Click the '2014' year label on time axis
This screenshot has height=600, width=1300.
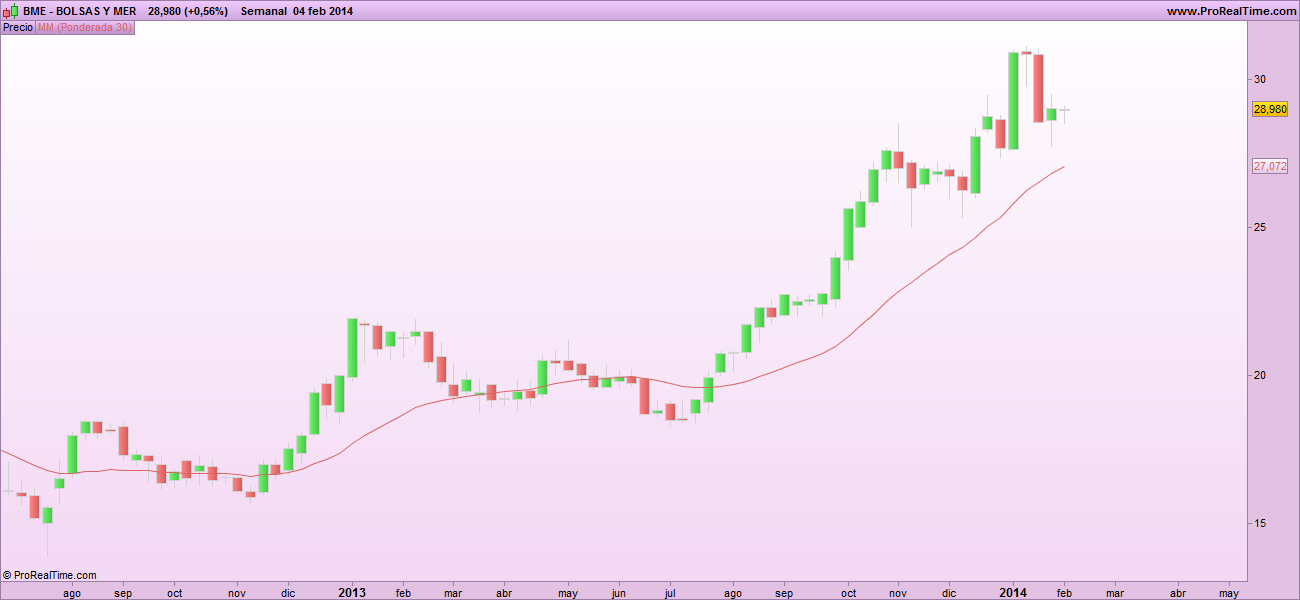[x=1013, y=592]
